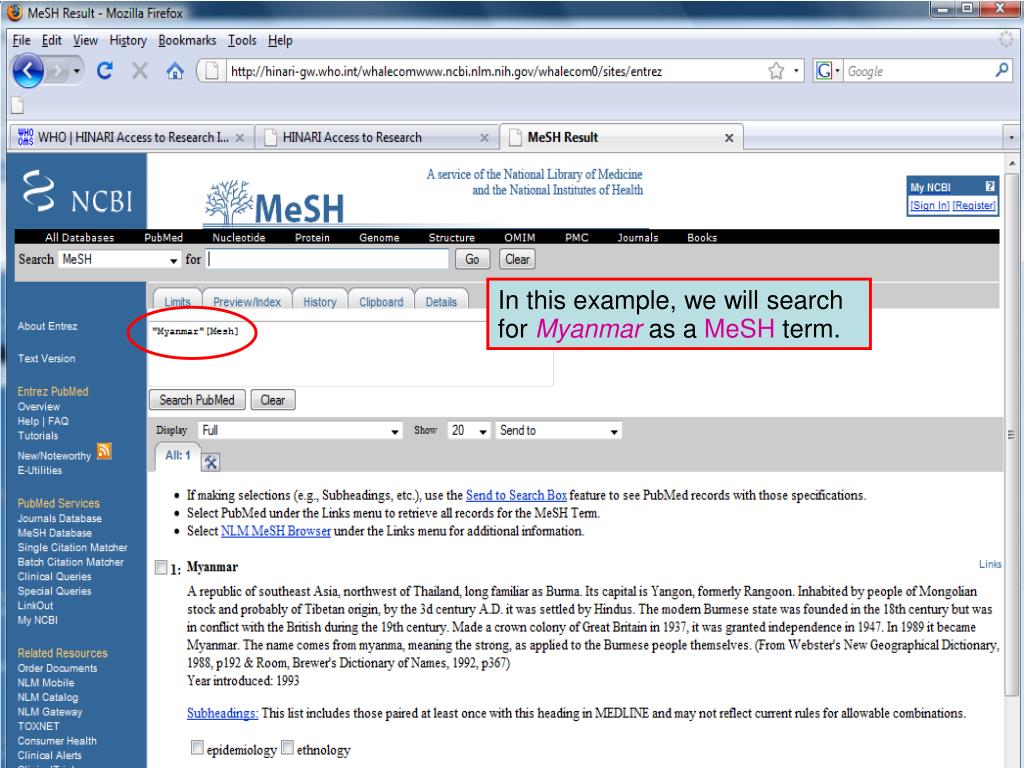
Task: Click Clear button below the query box
Action: coord(273,400)
